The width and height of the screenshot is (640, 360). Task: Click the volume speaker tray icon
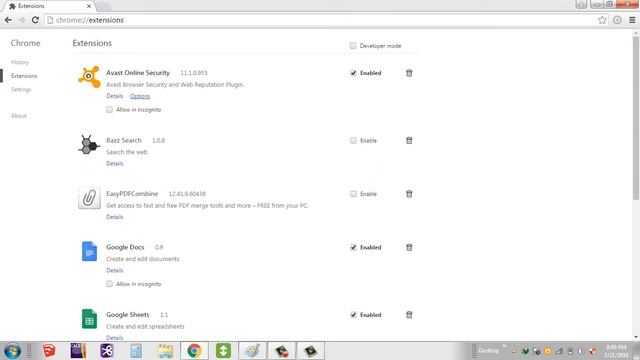tap(581, 351)
